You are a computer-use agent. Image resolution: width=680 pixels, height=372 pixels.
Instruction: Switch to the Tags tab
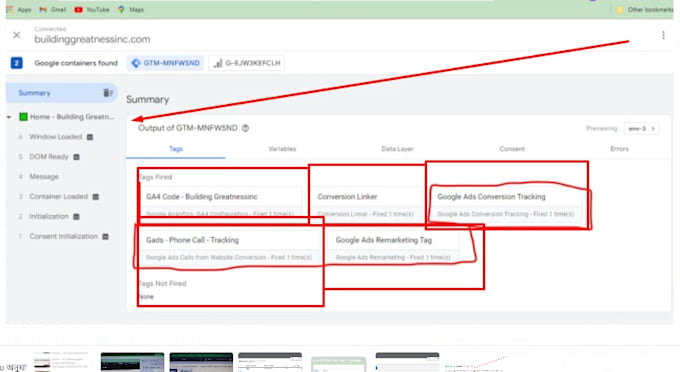(x=176, y=149)
